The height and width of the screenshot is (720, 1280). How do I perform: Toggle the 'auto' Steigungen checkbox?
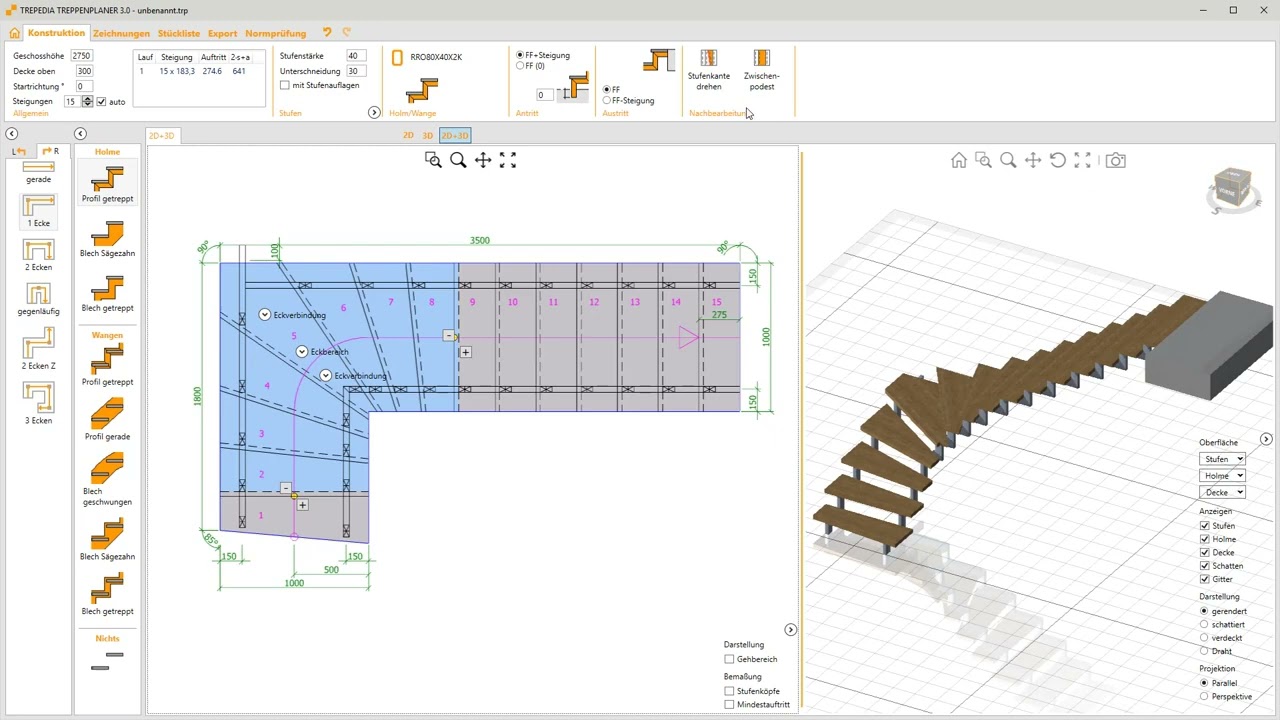[101, 101]
